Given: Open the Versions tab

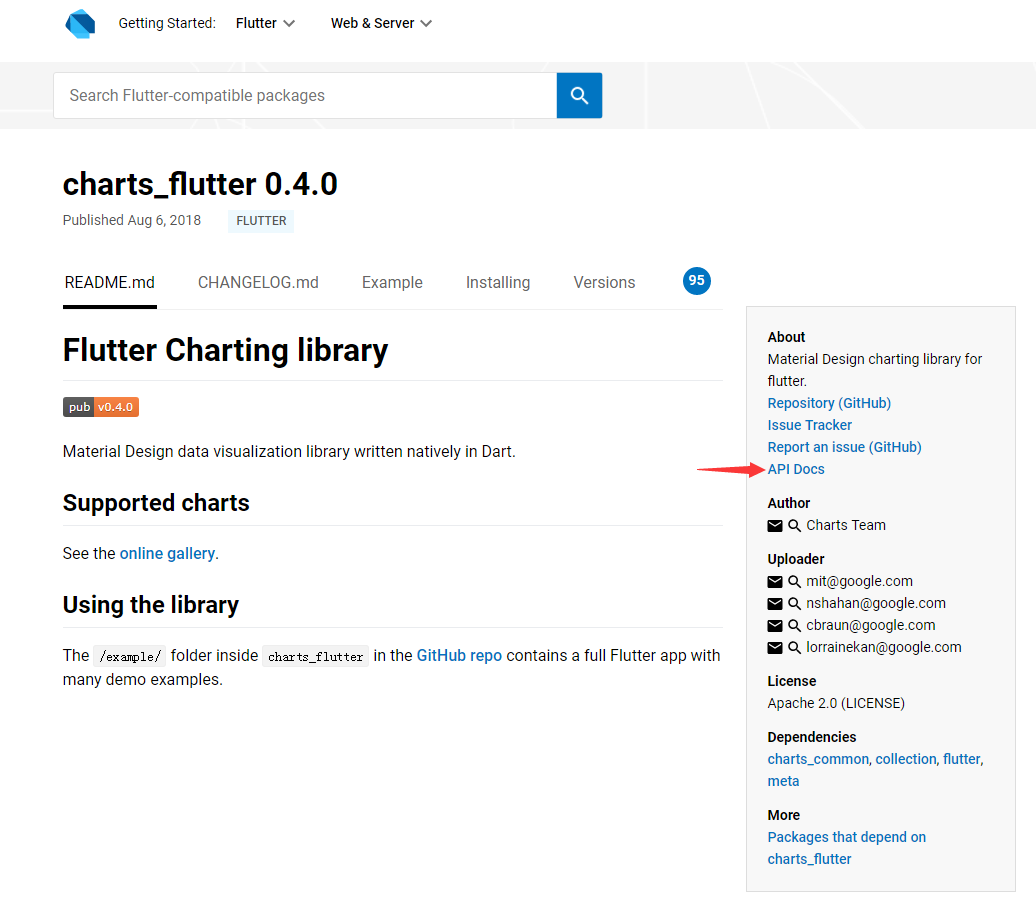Looking at the screenshot, I should click(x=604, y=282).
